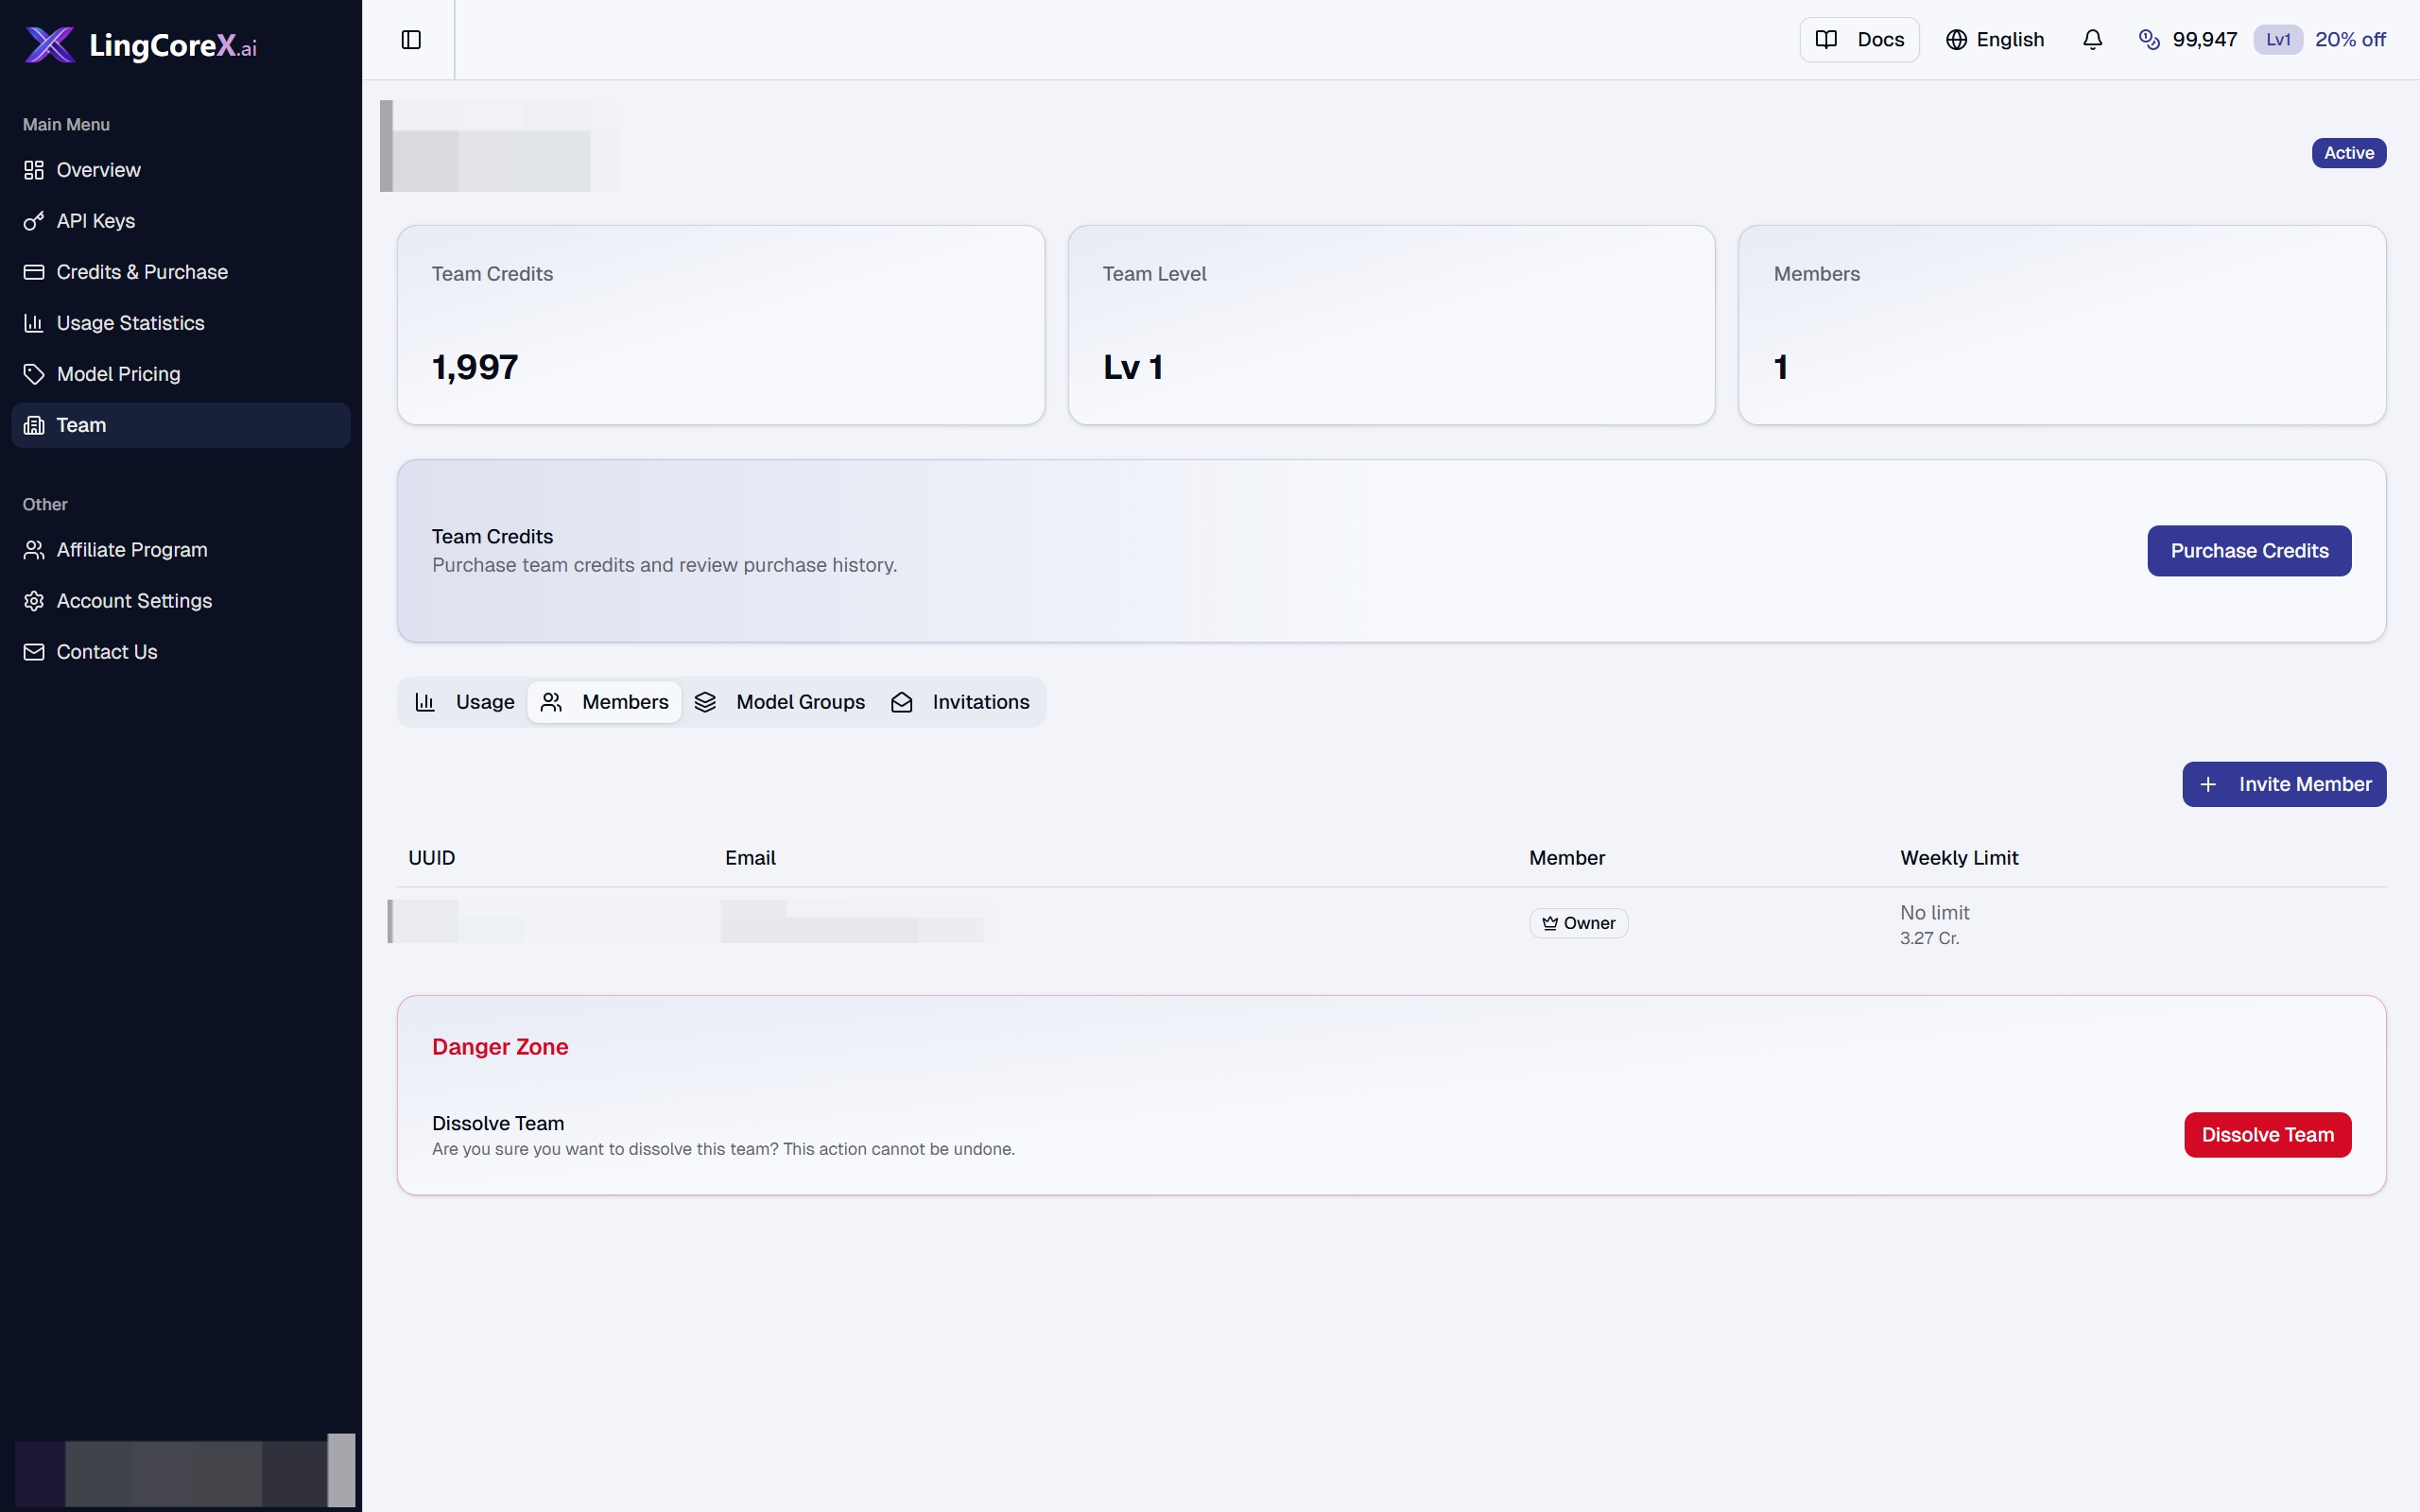The image size is (2420, 1512).
Task: Click the 99,947 credits balance
Action: (x=2204, y=40)
